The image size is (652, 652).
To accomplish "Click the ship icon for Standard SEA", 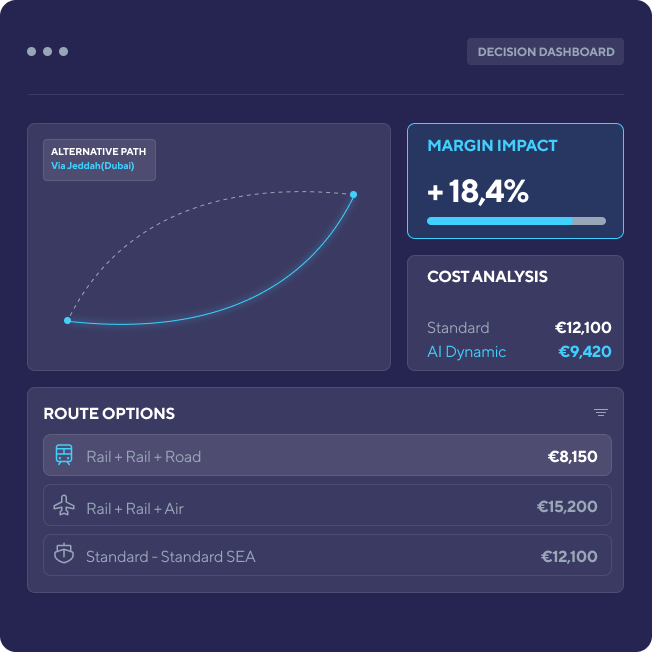I will [64, 555].
